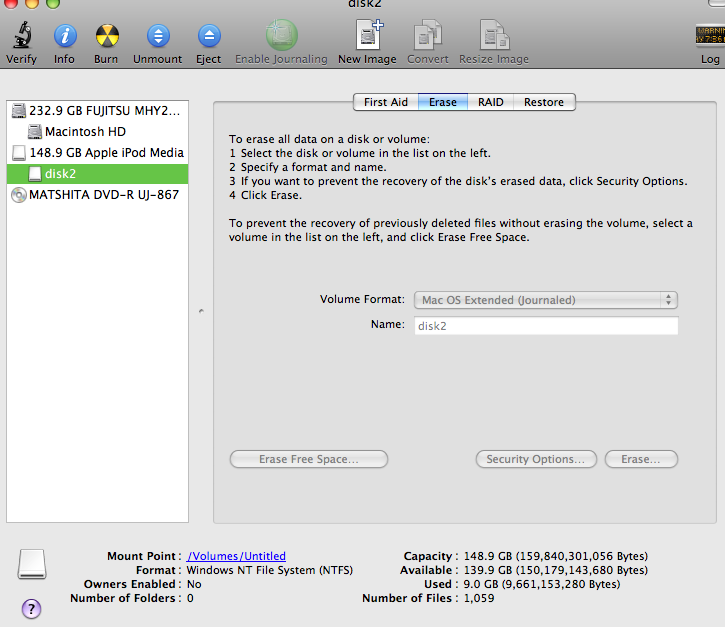
Task: Select the Macintosh HD volume
Action: pos(98,132)
